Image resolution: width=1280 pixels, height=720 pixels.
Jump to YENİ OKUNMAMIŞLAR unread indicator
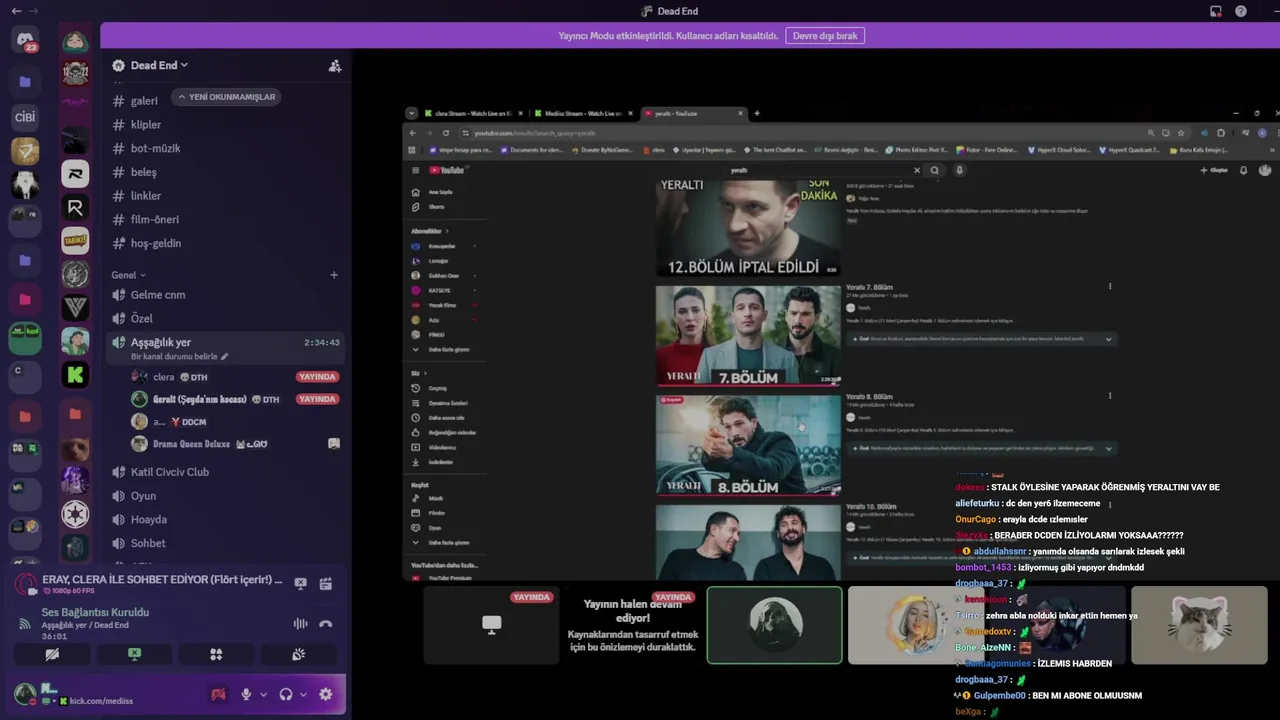(227, 97)
